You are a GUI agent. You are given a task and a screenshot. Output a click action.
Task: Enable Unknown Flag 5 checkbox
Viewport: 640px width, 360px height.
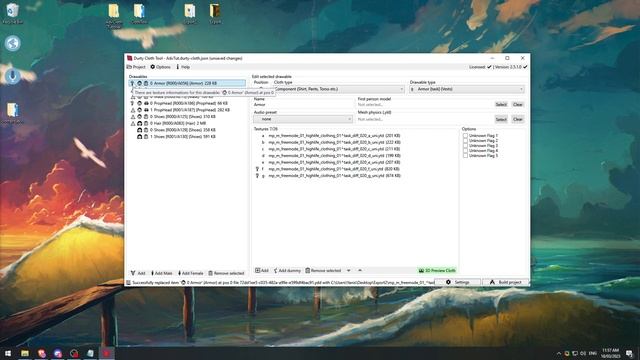(465, 156)
